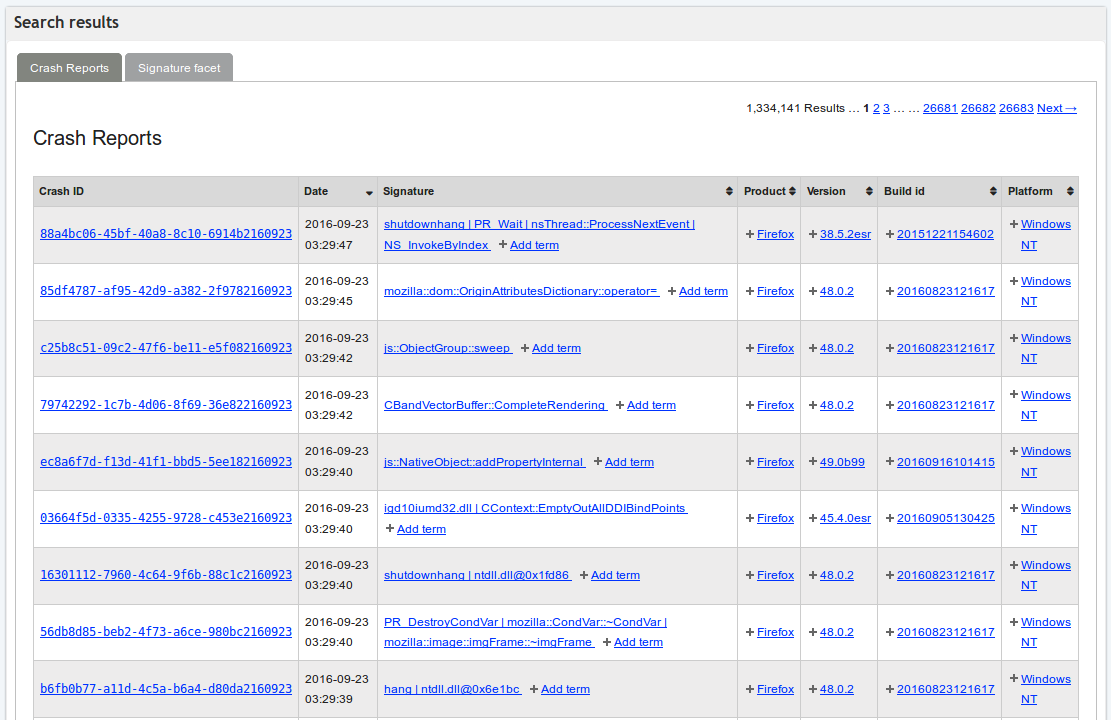
Task: Click the plus icon beside version 45.4.0esr
Action: coord(811,518)
